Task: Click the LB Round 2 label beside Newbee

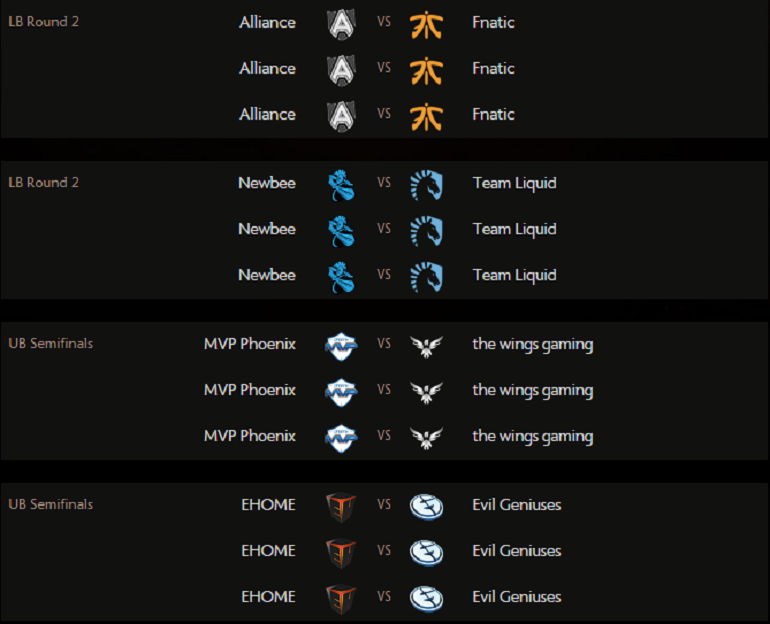Action: (x=44, y=183)
